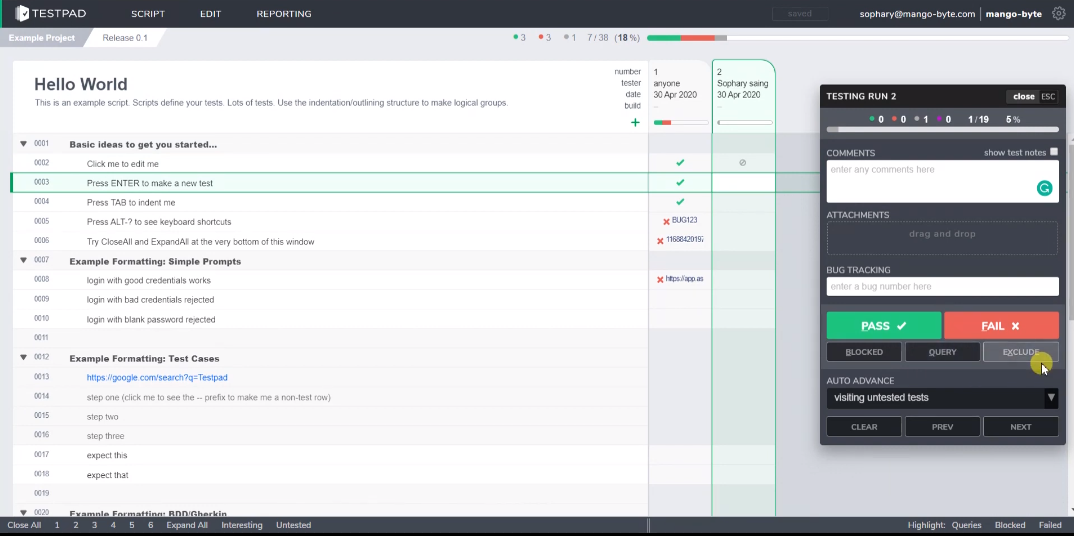This screenshot has height=536, width=1074.
Task: Collapse the Basic ideas group
Action: [x=23, y=144]
